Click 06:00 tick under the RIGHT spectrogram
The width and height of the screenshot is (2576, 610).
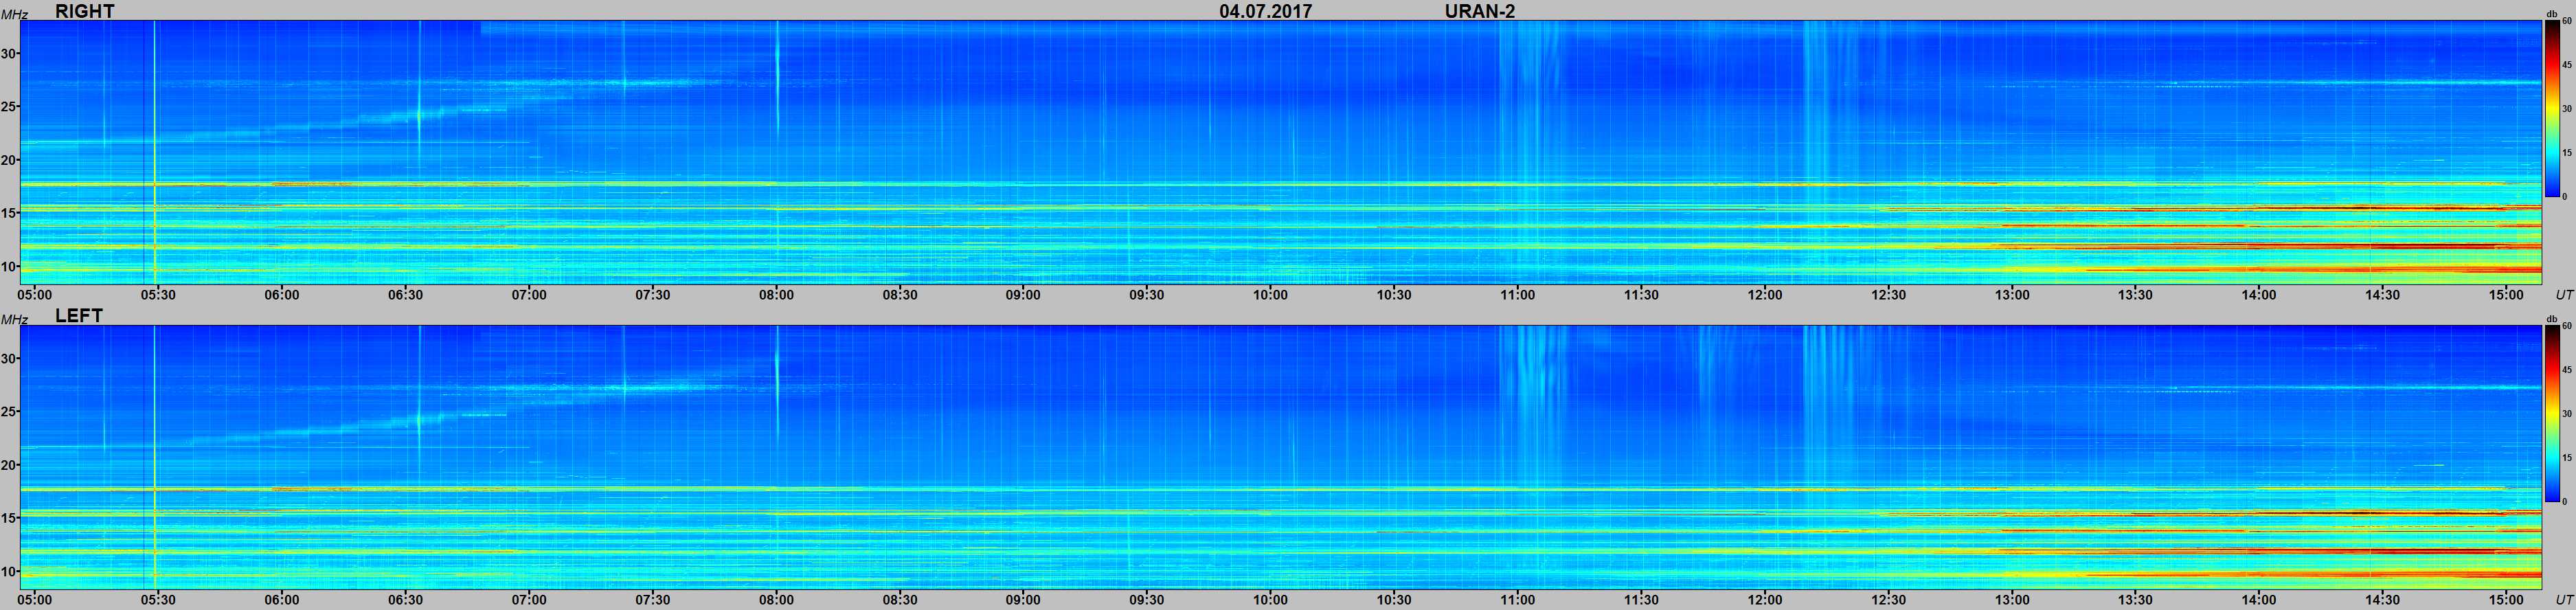coord(282,294)
